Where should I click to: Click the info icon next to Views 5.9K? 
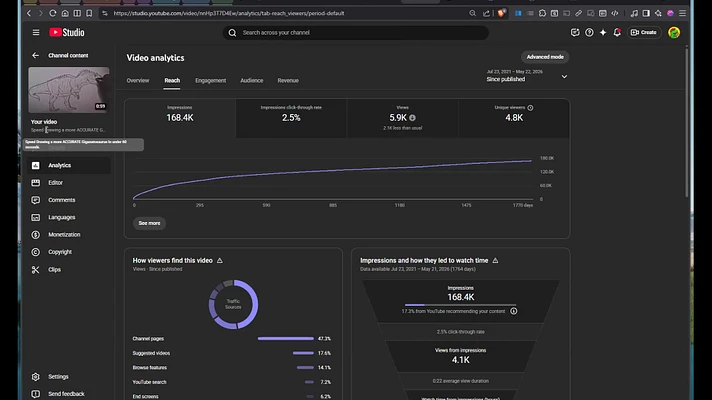(412, 118)
